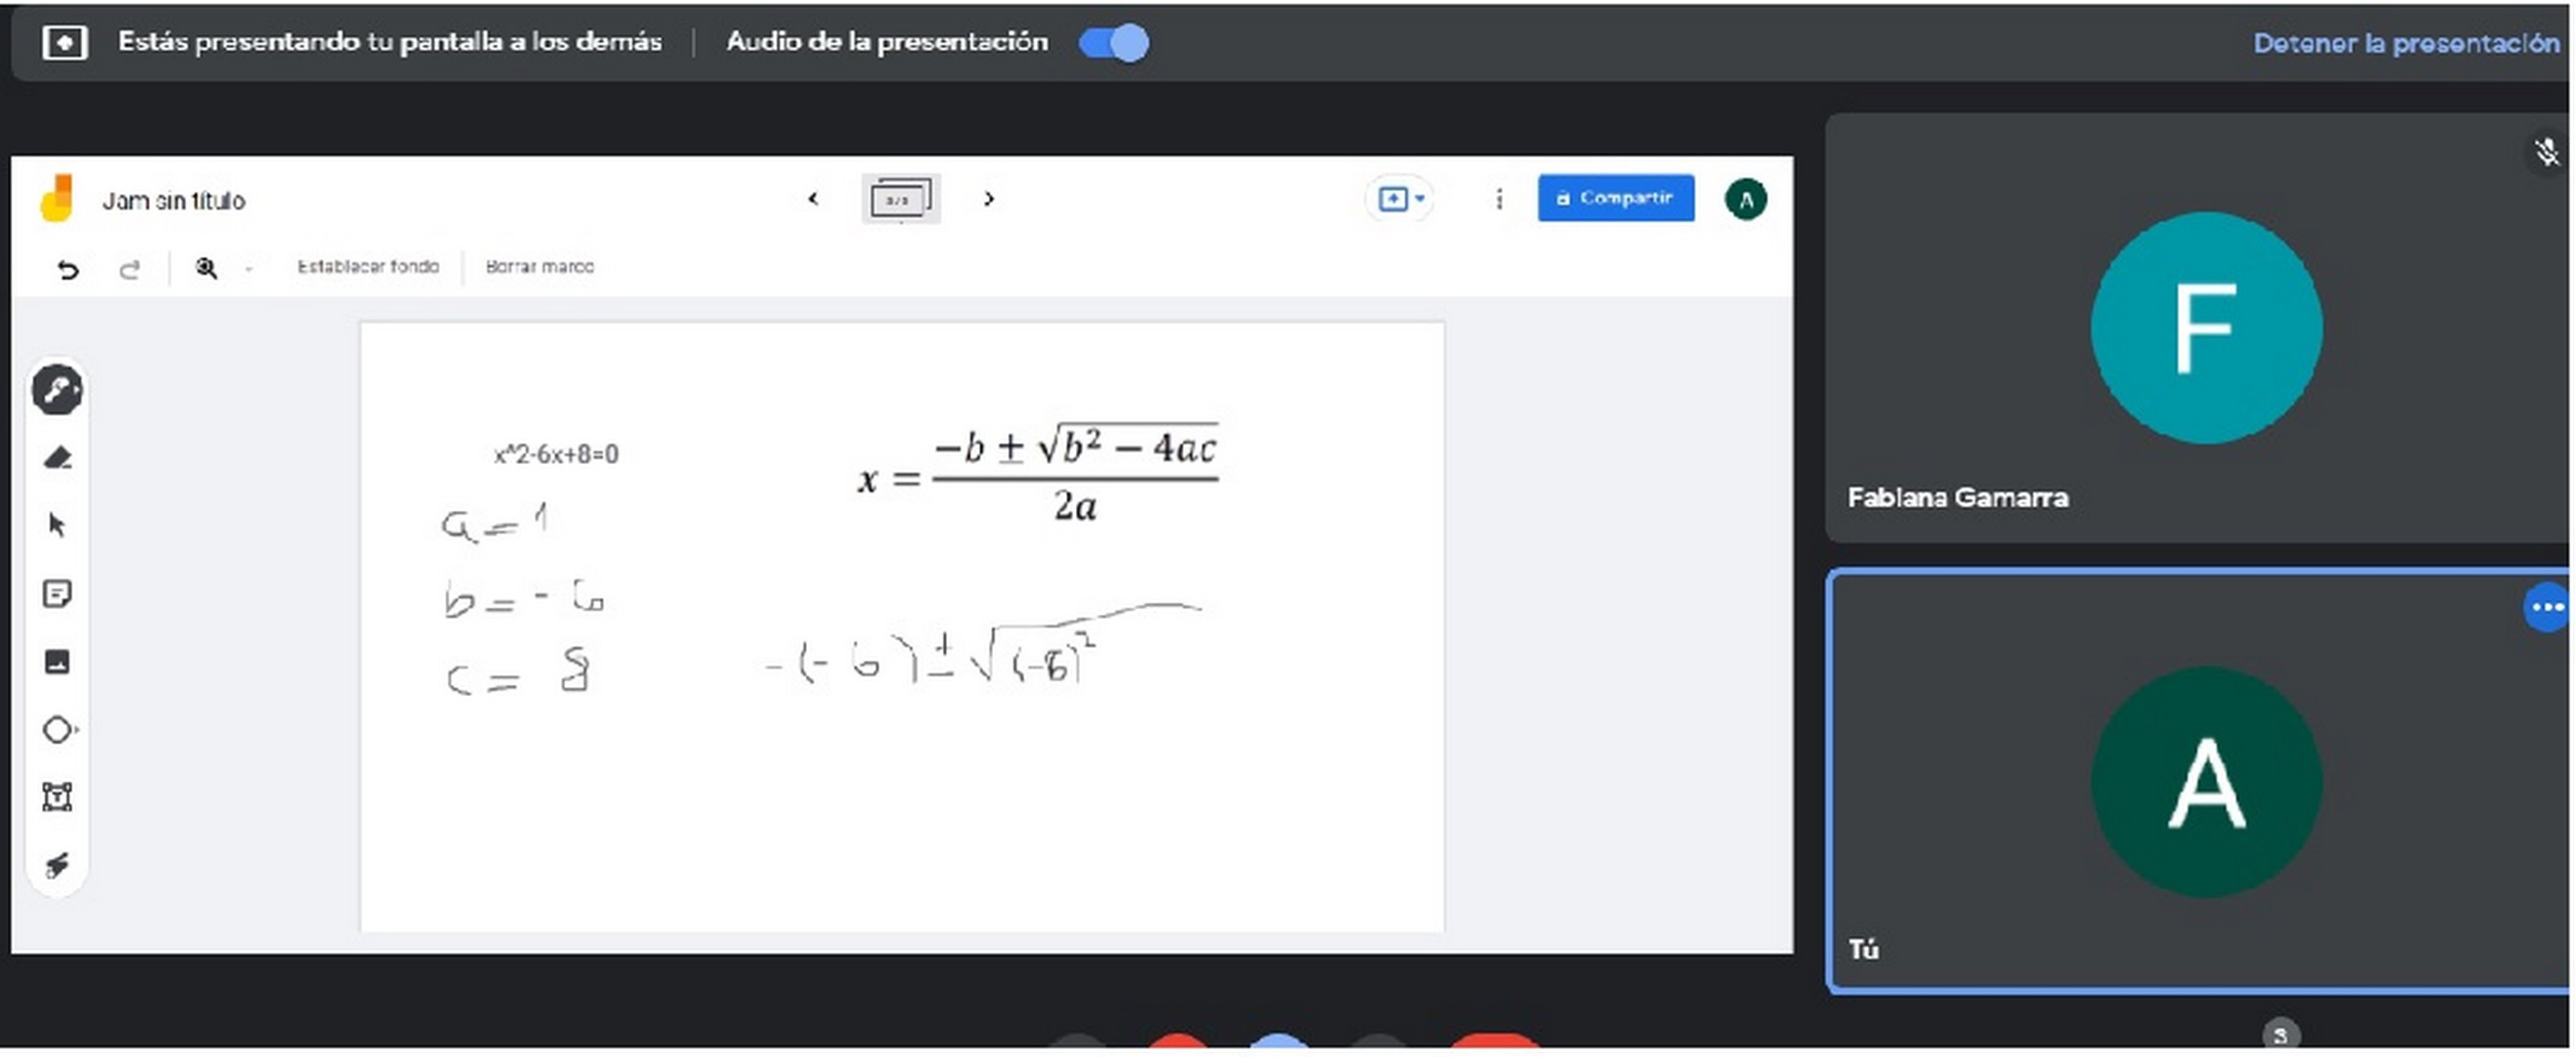This screenshot has width=2576, height=1057.
Task: Go to the previous frame
Action: point(813,199)
